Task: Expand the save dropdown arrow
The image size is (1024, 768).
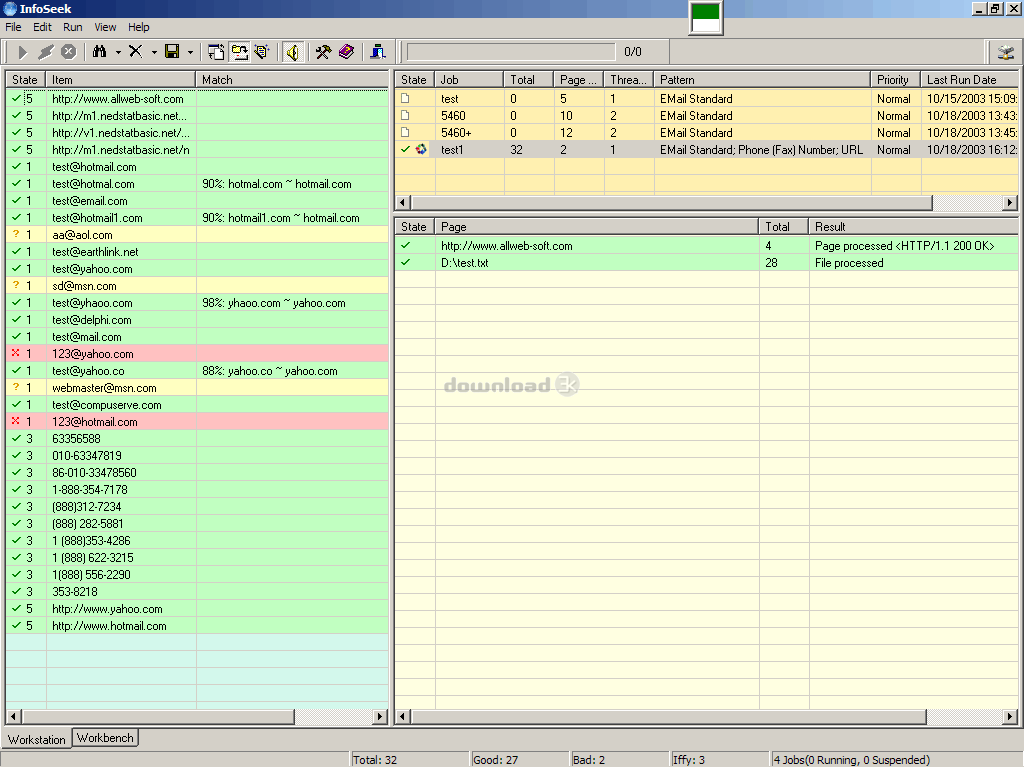Action: (x=190, y=52)
